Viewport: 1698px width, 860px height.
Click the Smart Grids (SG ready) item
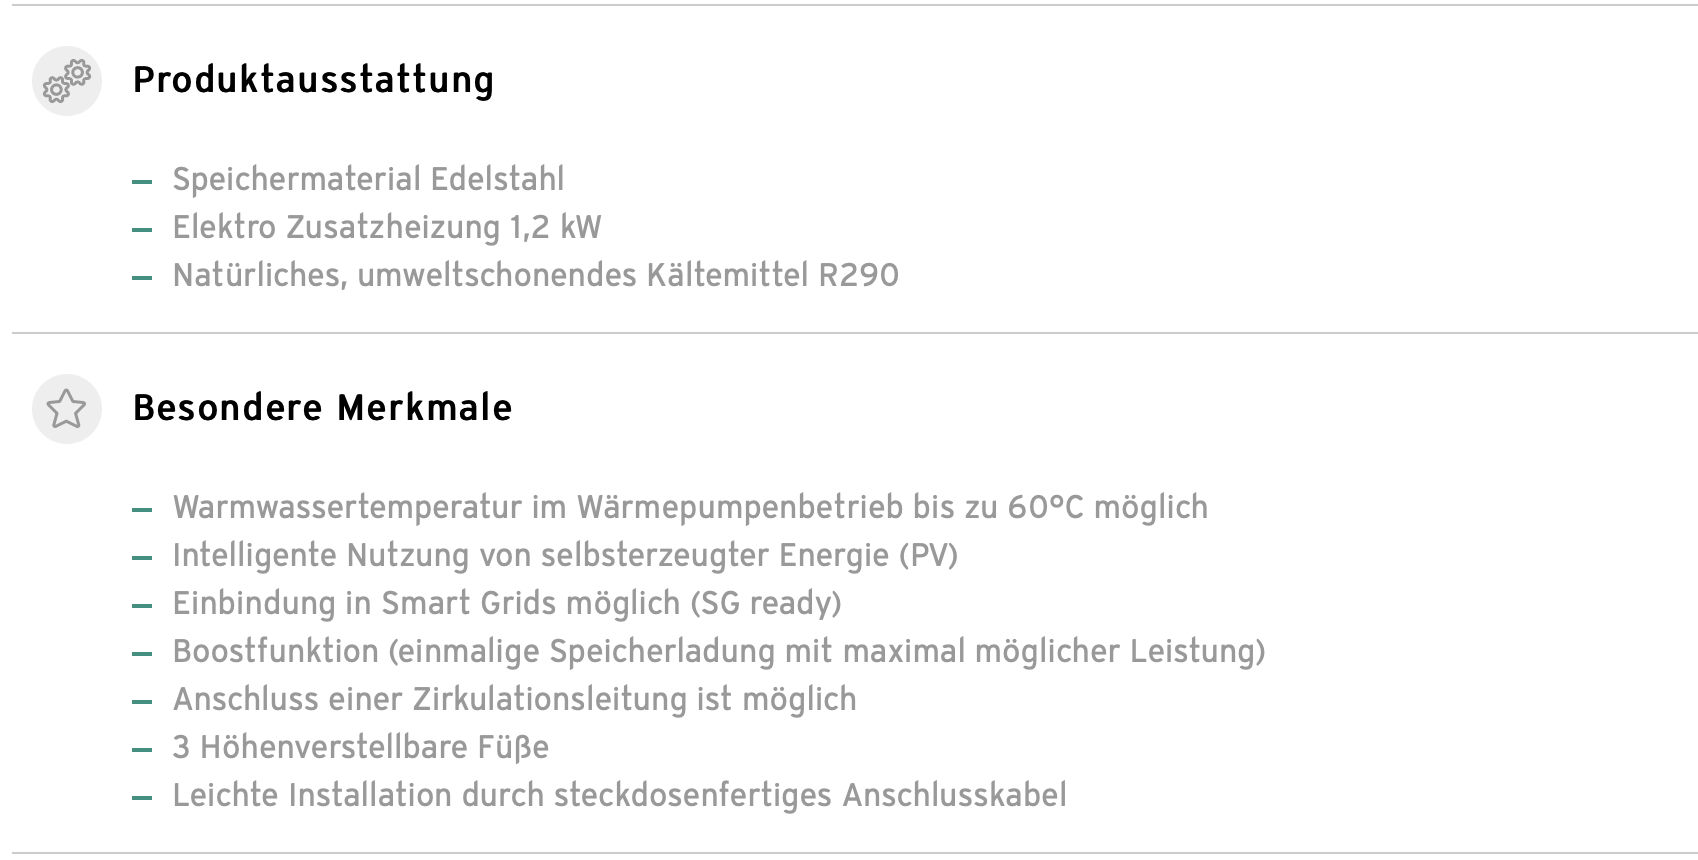[507, 603]
